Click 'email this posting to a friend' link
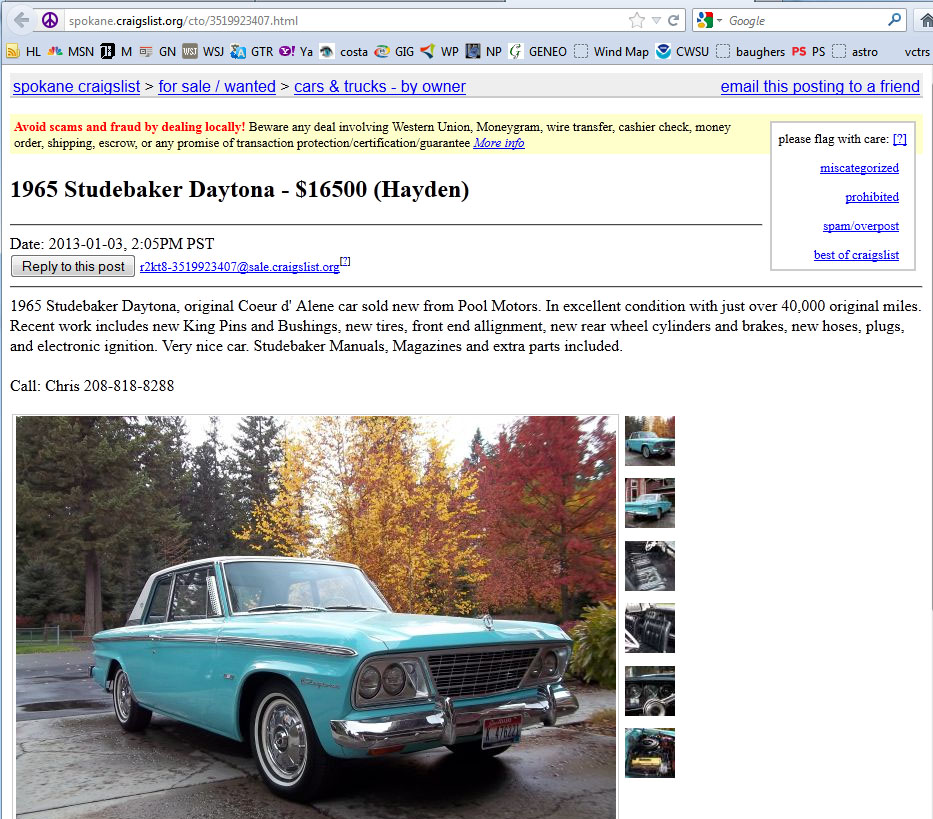This screenshot has width=933, height=819. coord(820,87)
